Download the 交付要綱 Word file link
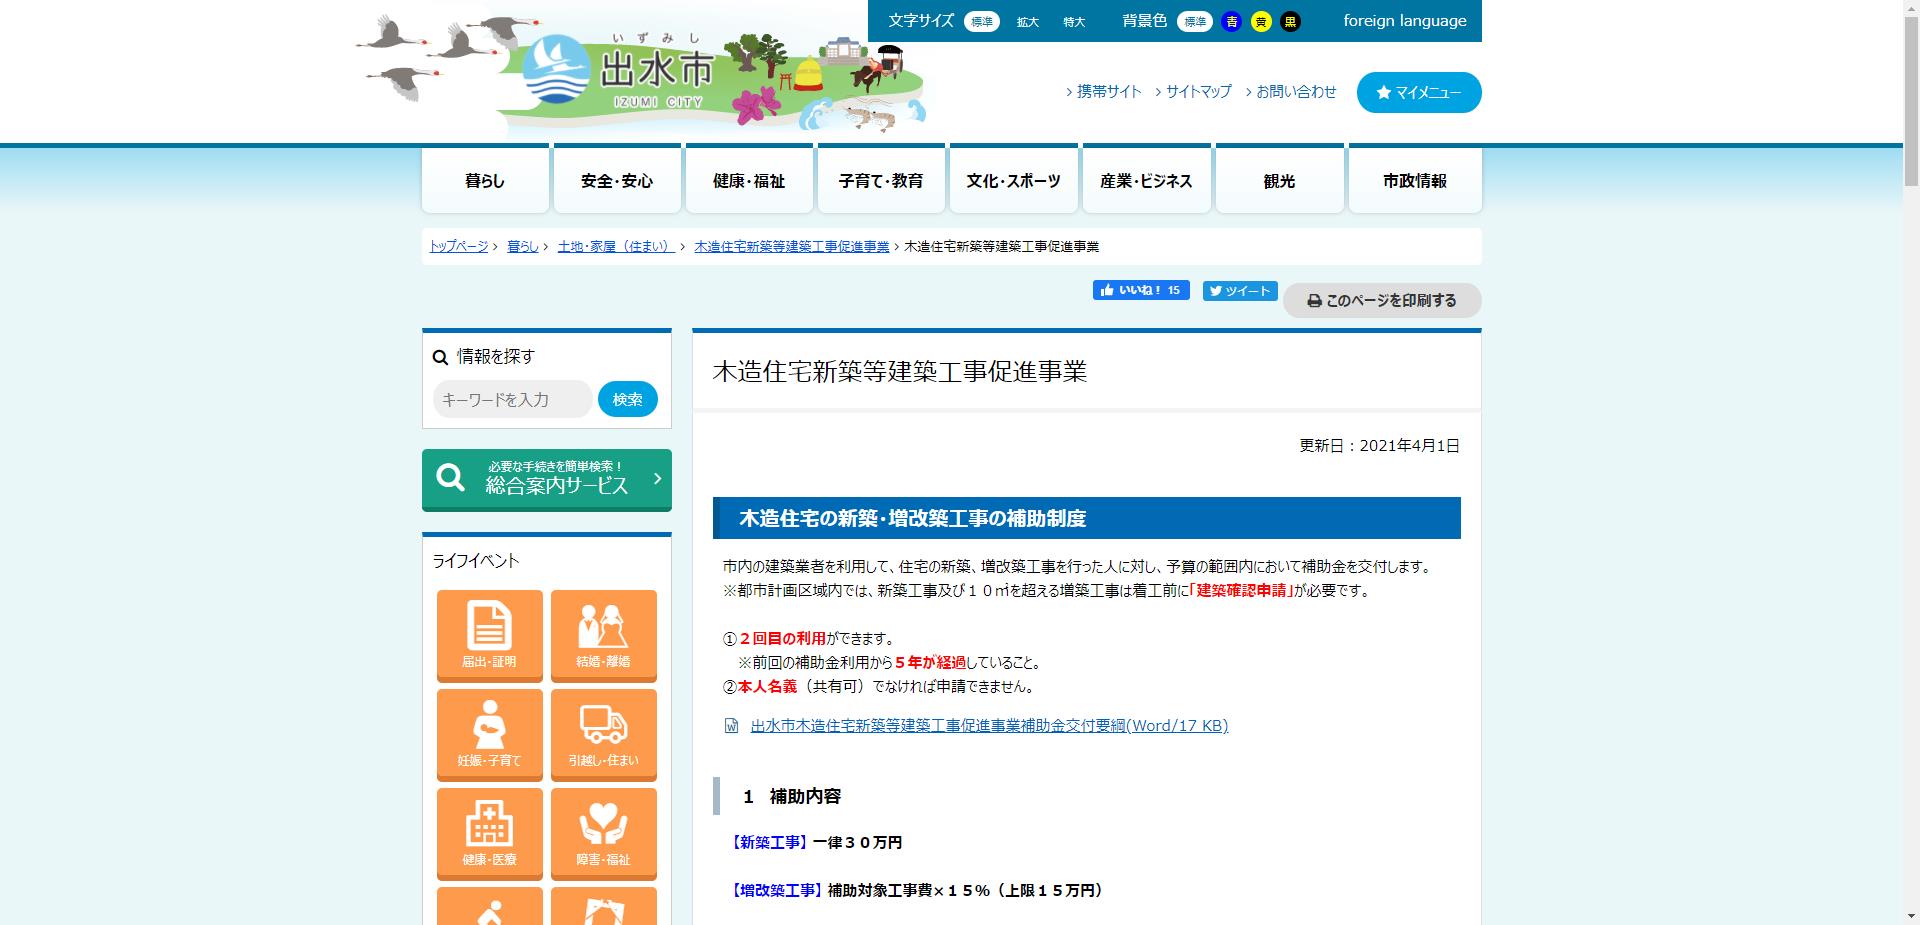Screen dimensions: 1920x925 click(988, 726)
